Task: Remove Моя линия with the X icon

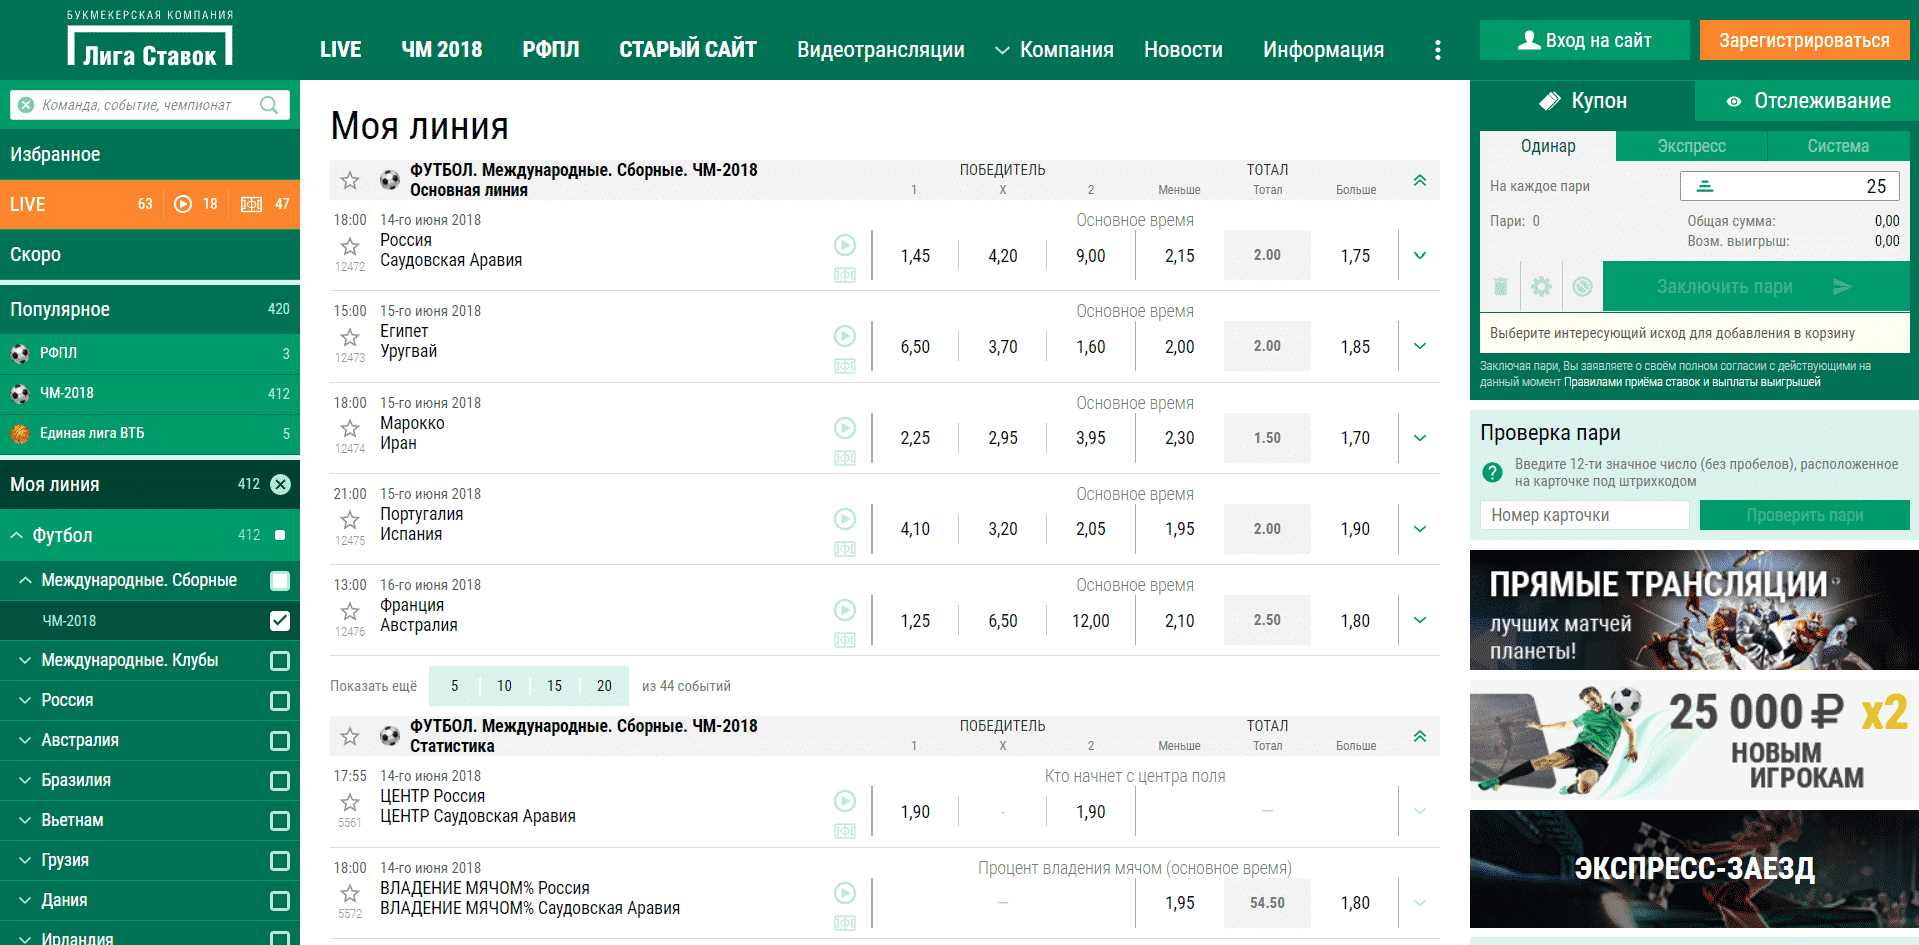Action: pyautogui.click(x=281, y=484)
